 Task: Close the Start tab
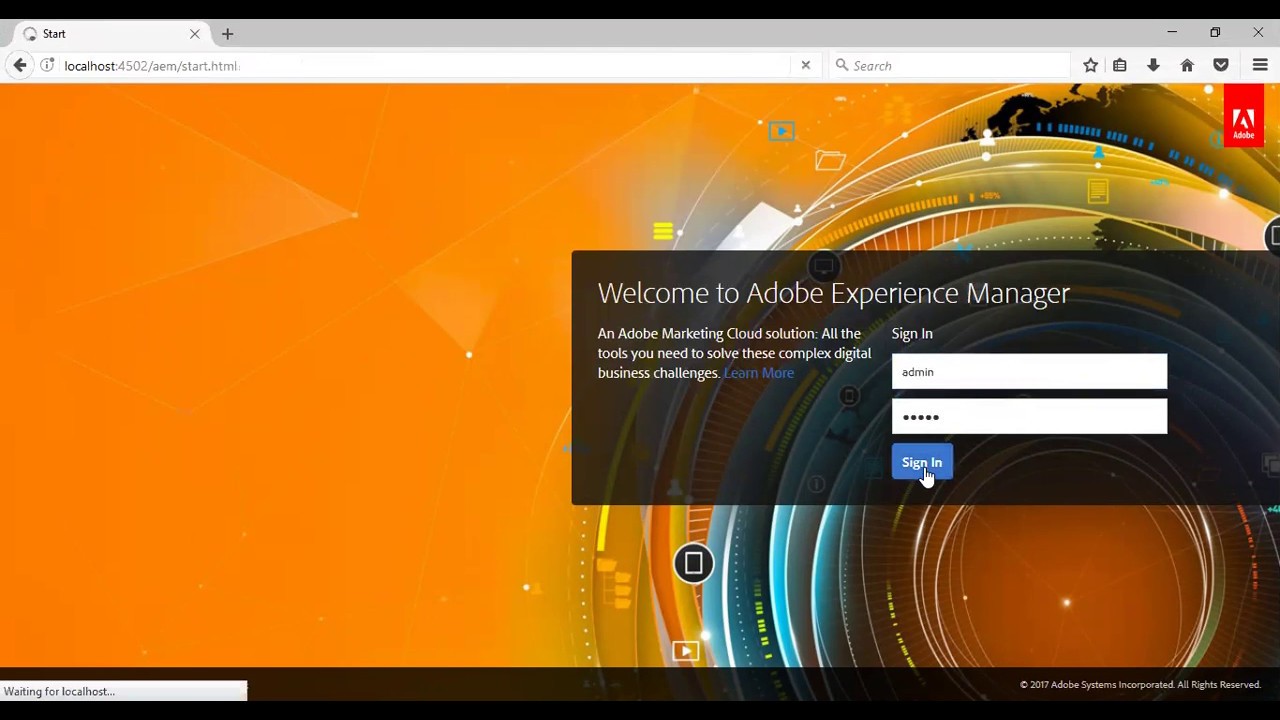(194, 34)
